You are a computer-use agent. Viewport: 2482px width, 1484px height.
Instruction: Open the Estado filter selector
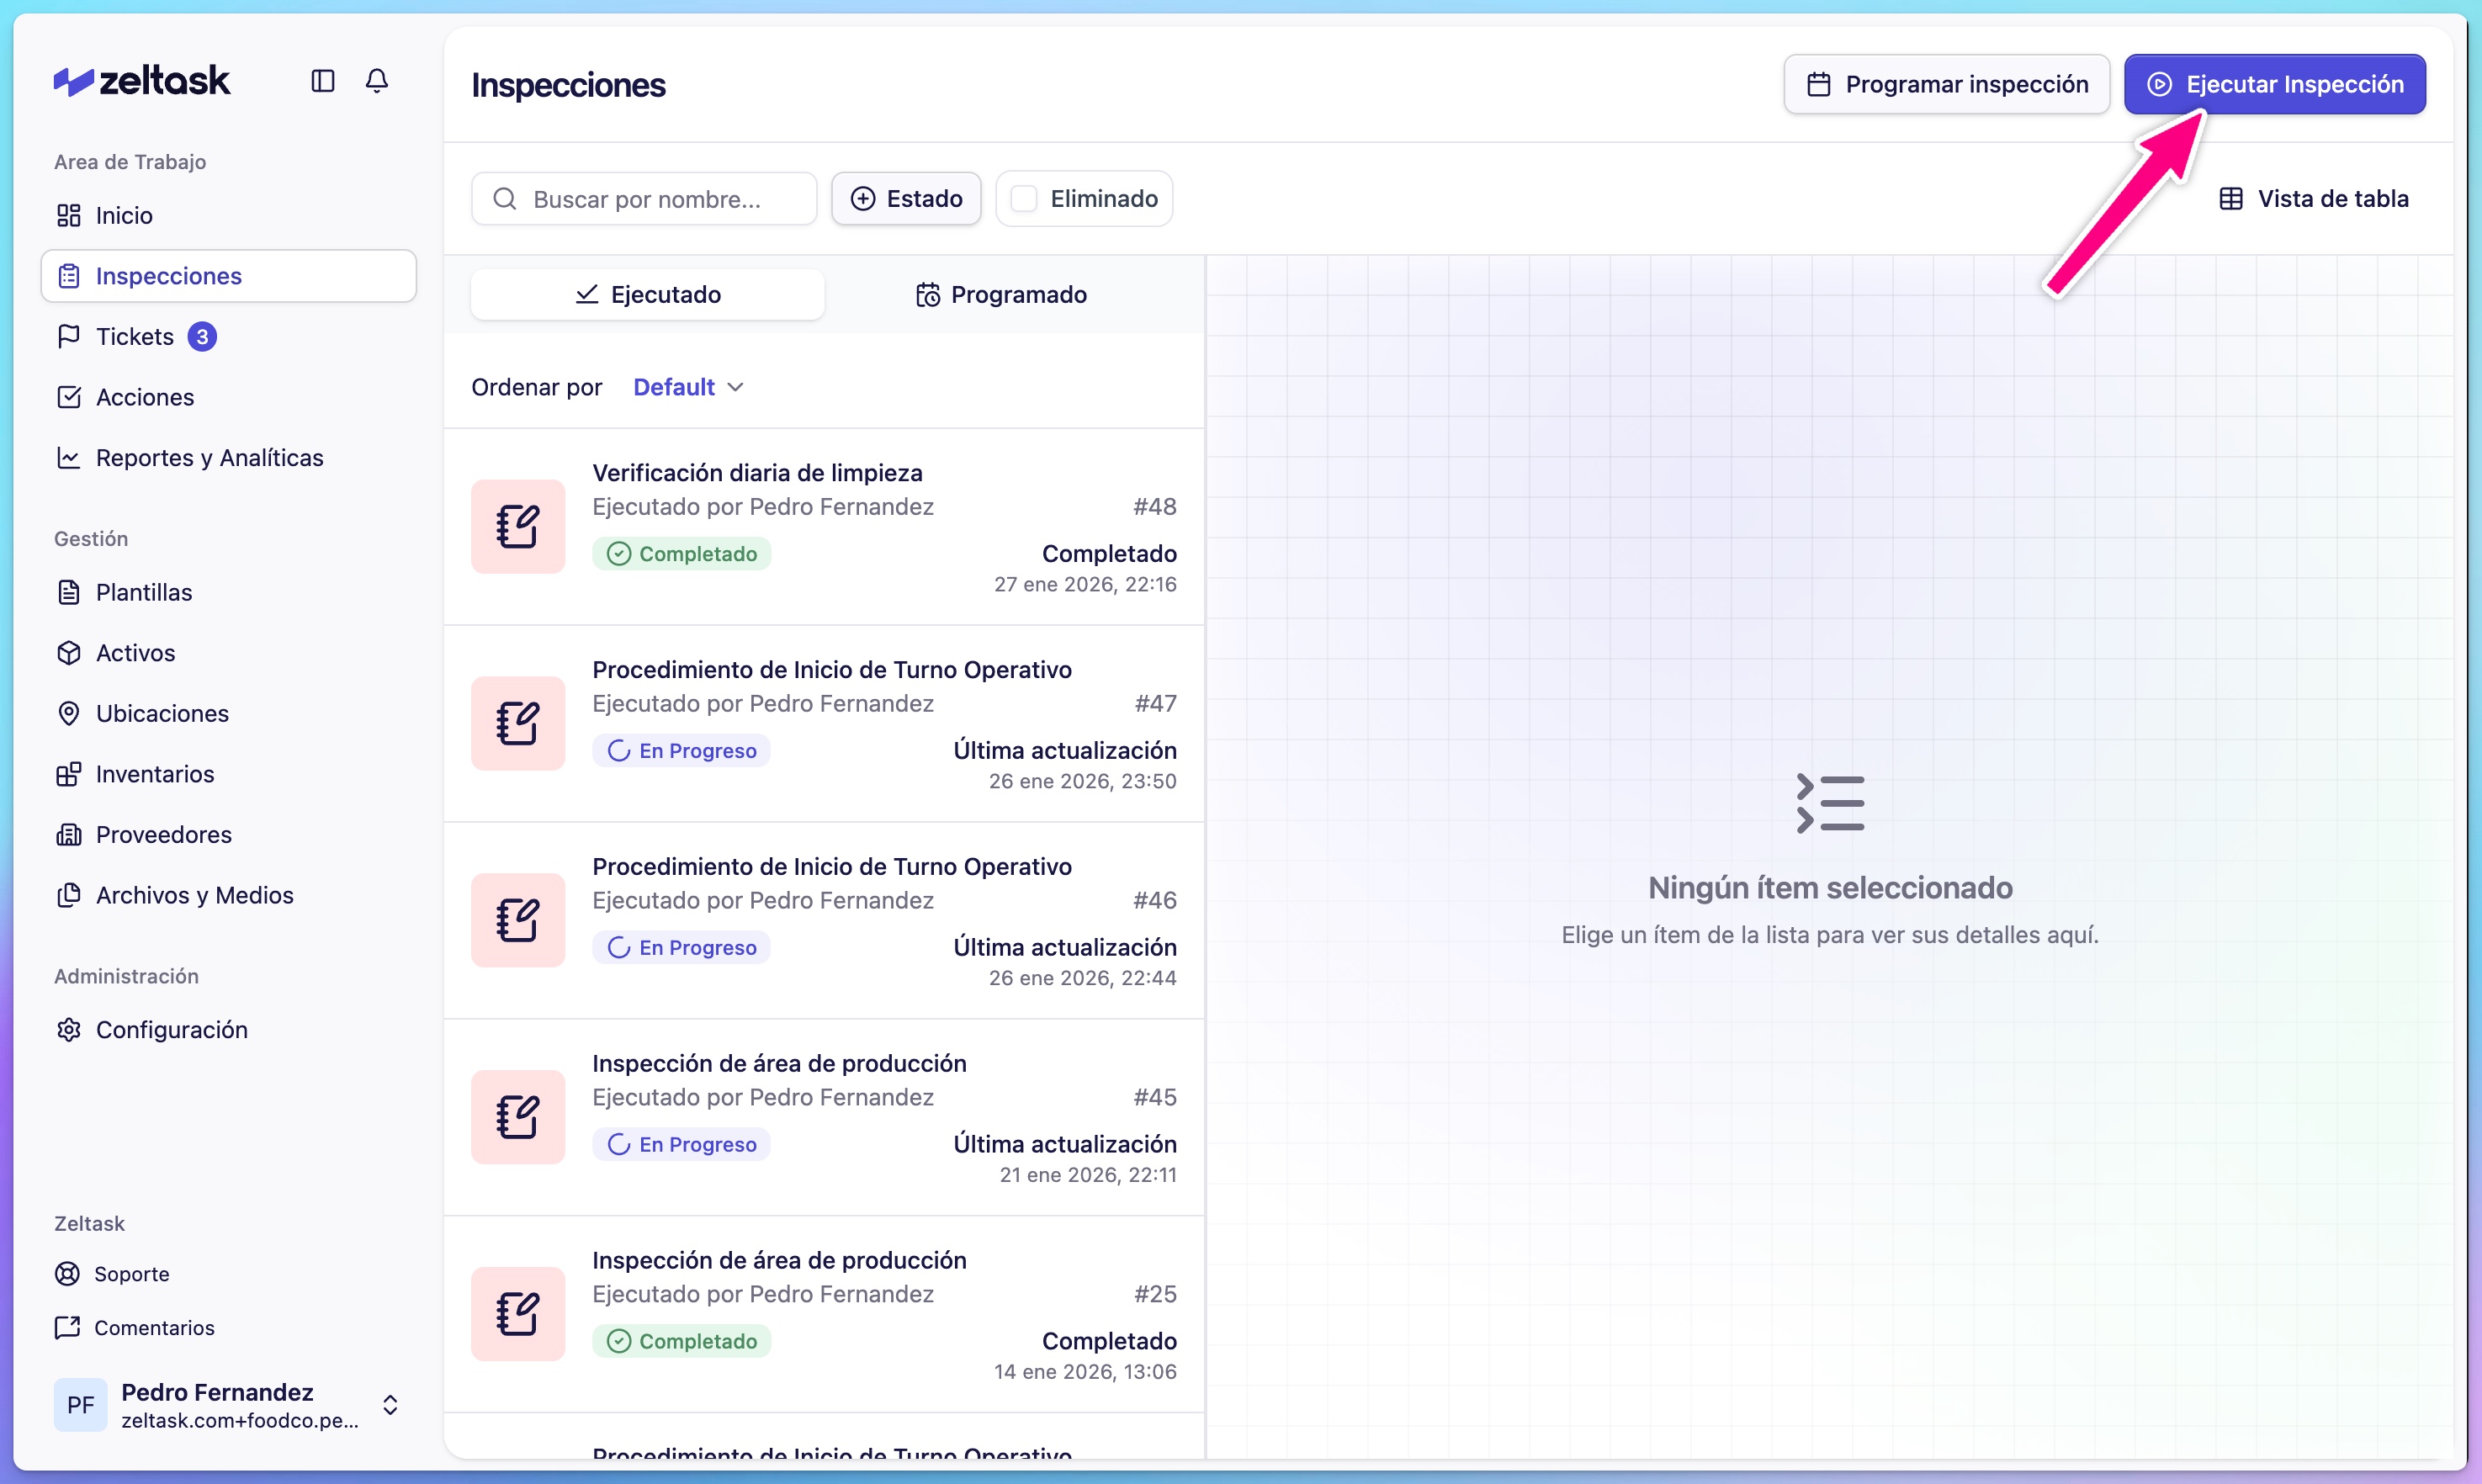pyautogui.click(x=905, y=198)
